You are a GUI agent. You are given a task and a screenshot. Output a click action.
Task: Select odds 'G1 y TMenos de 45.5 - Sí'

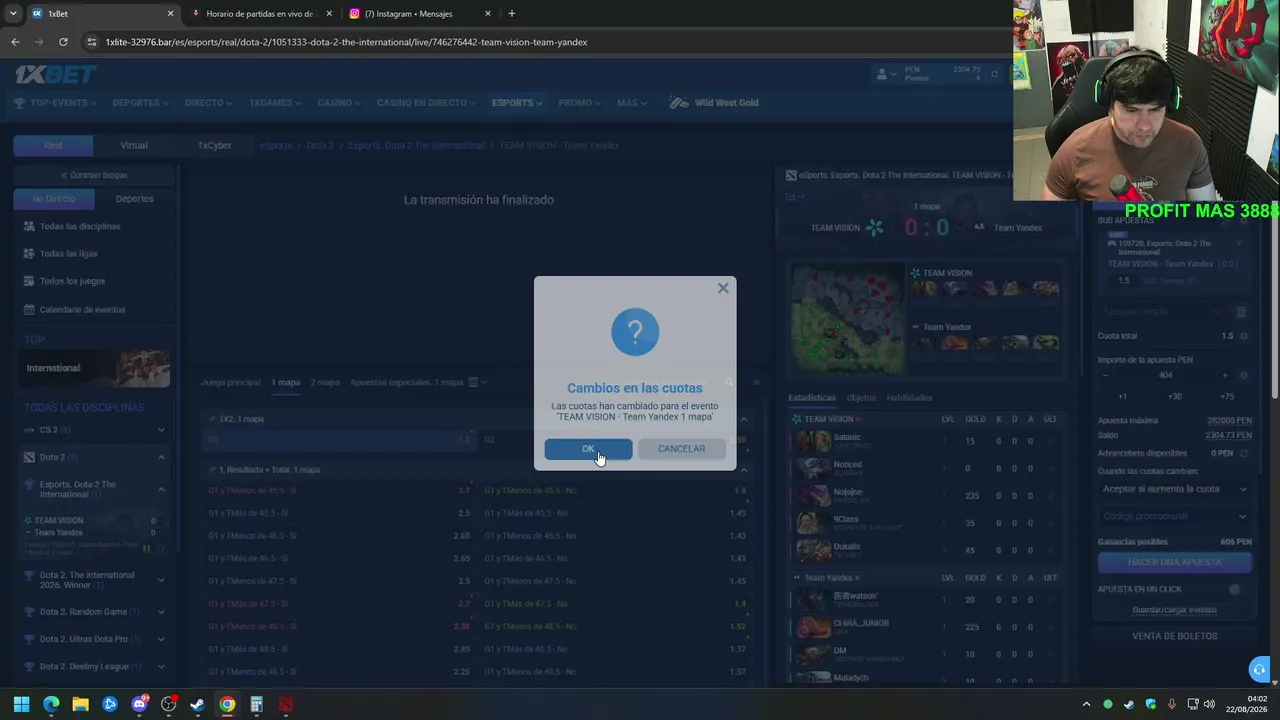tap(340, 491)
